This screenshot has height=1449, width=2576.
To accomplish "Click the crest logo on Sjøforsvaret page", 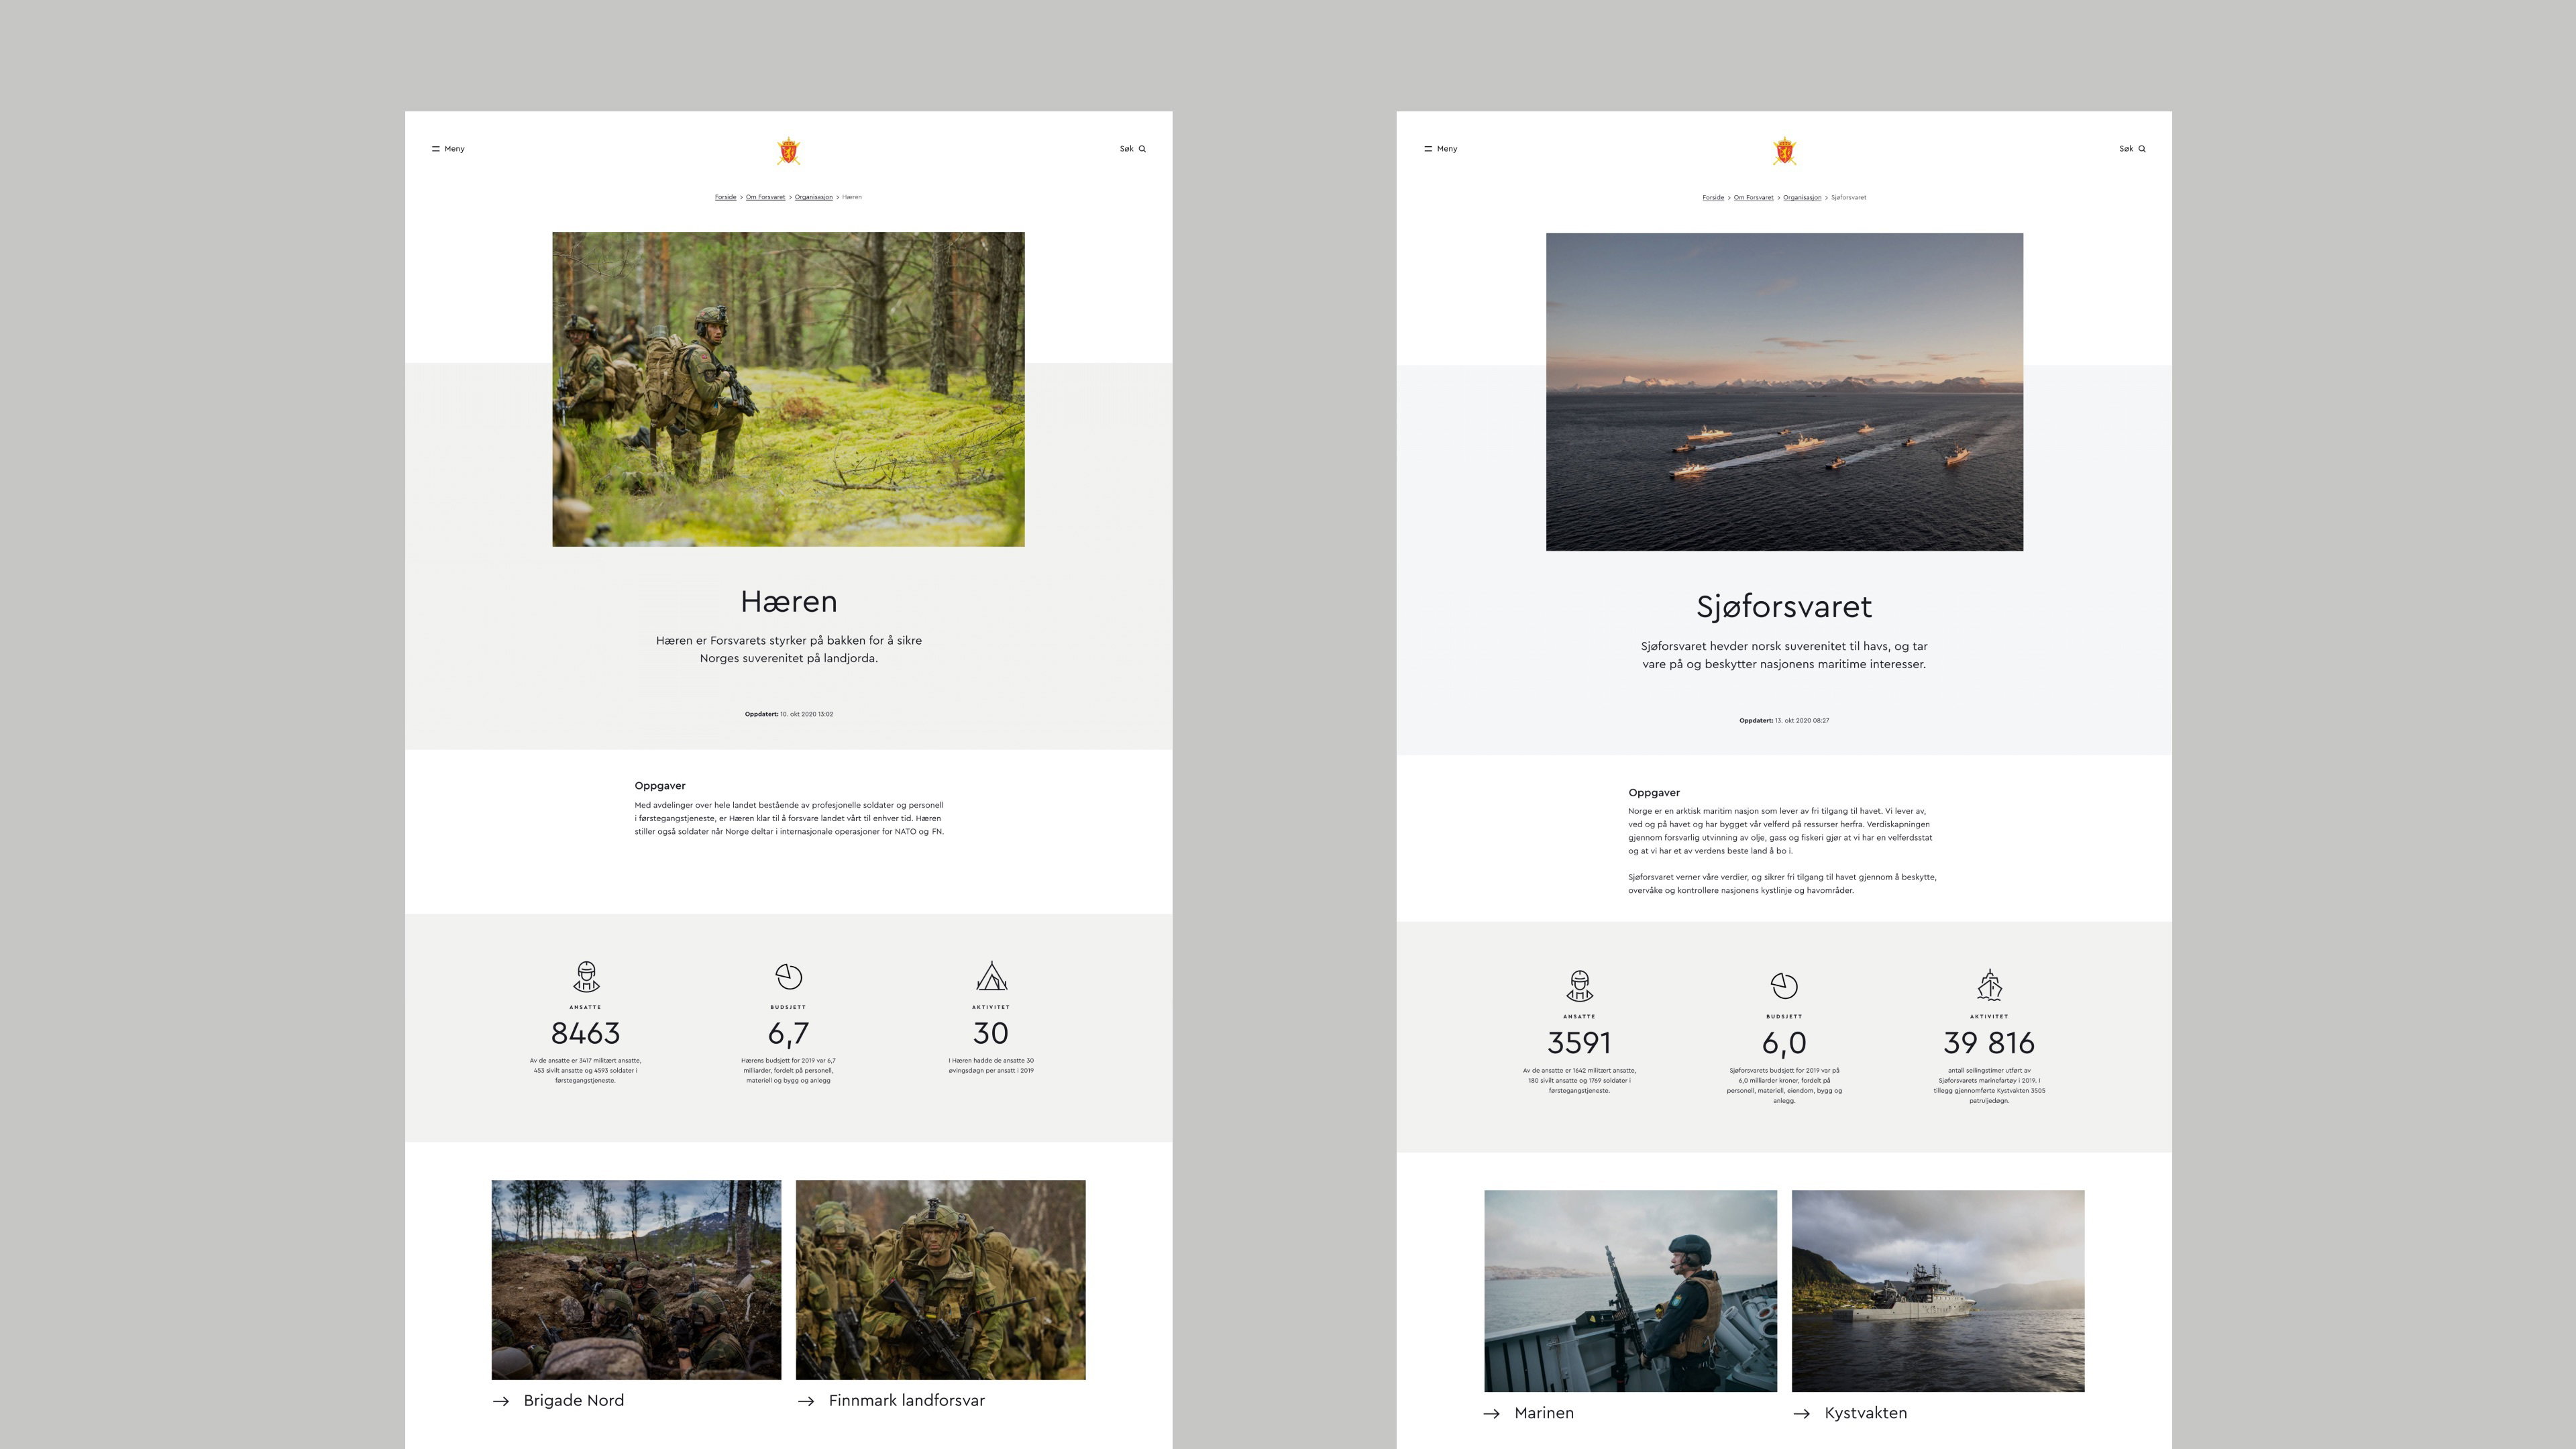I will (1784, 151).
